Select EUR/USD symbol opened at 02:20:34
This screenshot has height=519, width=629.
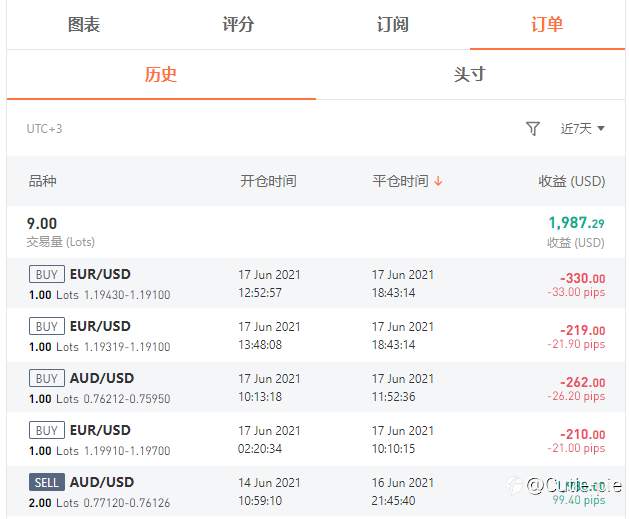[x=100, y=430]
